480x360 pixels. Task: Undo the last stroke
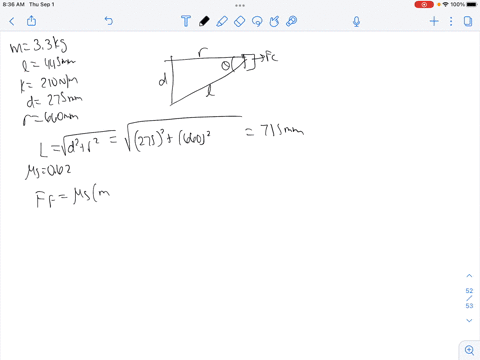pyautogui.click(x=109, y=21)
